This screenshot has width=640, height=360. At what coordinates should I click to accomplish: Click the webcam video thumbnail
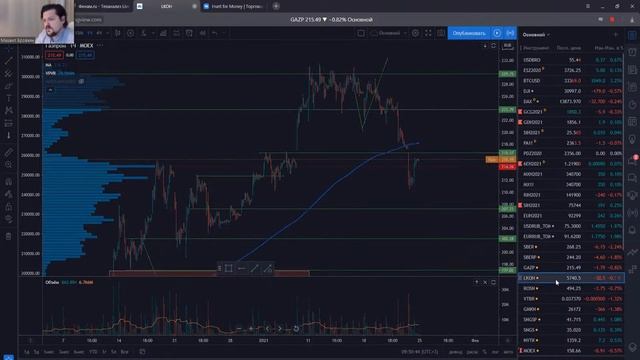click(x=37, y=22)
